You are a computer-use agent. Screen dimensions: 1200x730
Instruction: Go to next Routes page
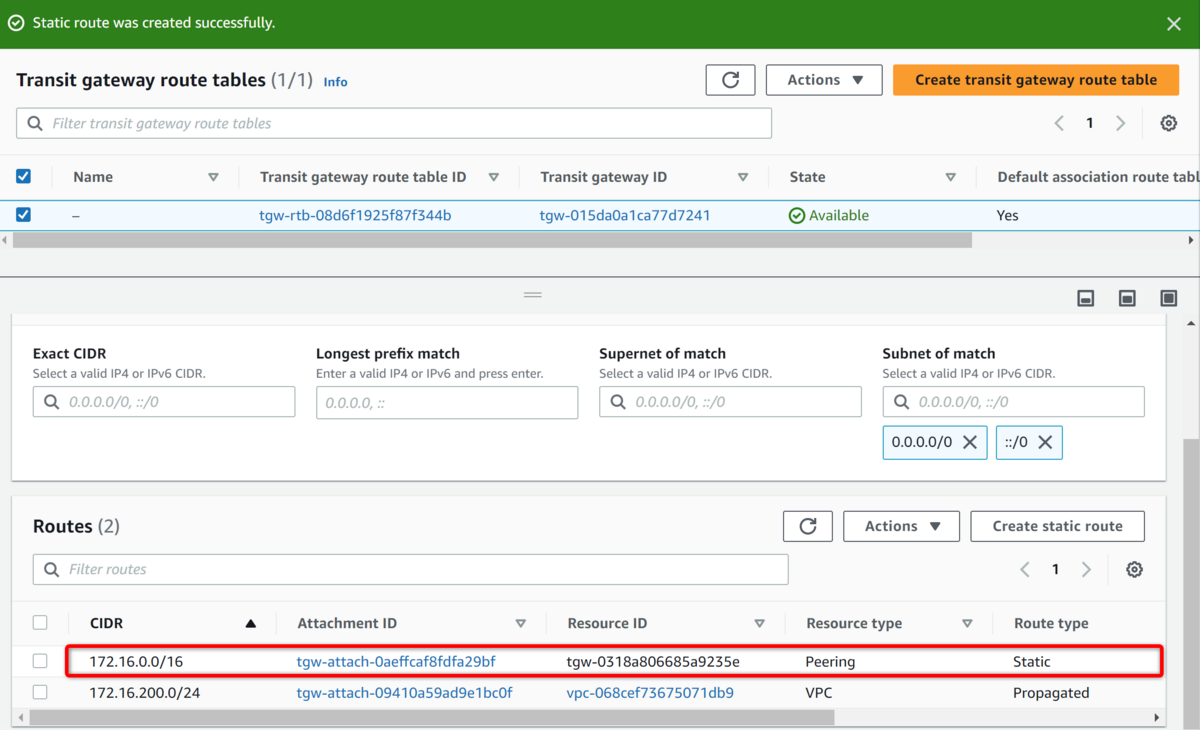[1087, 569]
